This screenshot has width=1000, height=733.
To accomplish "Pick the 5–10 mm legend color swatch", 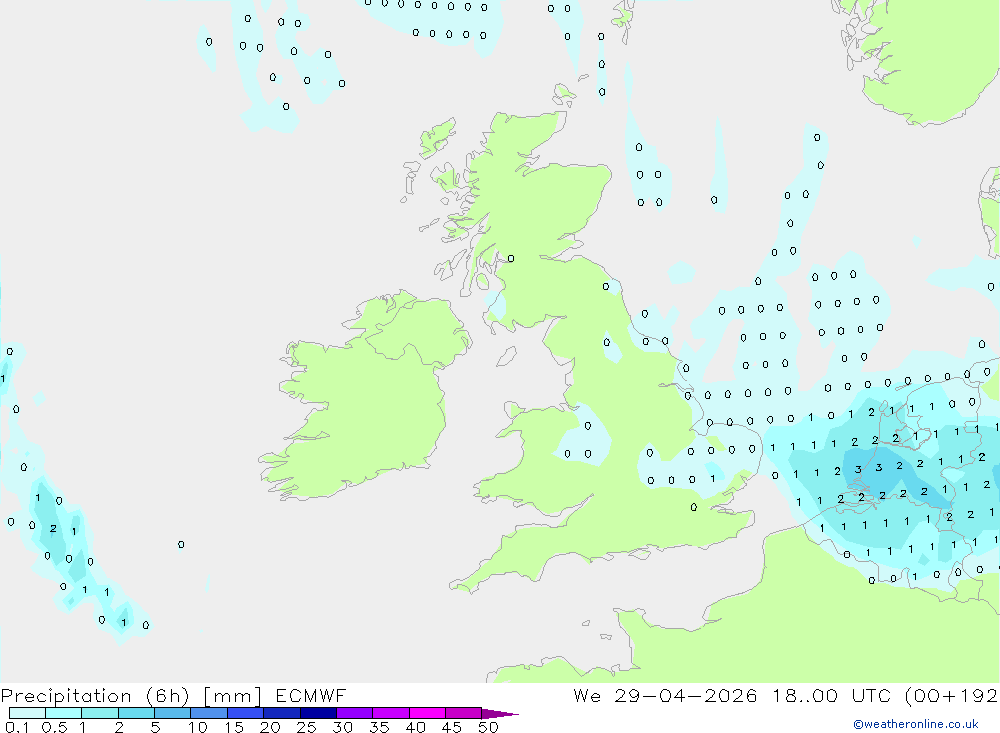I will (173, 713).
